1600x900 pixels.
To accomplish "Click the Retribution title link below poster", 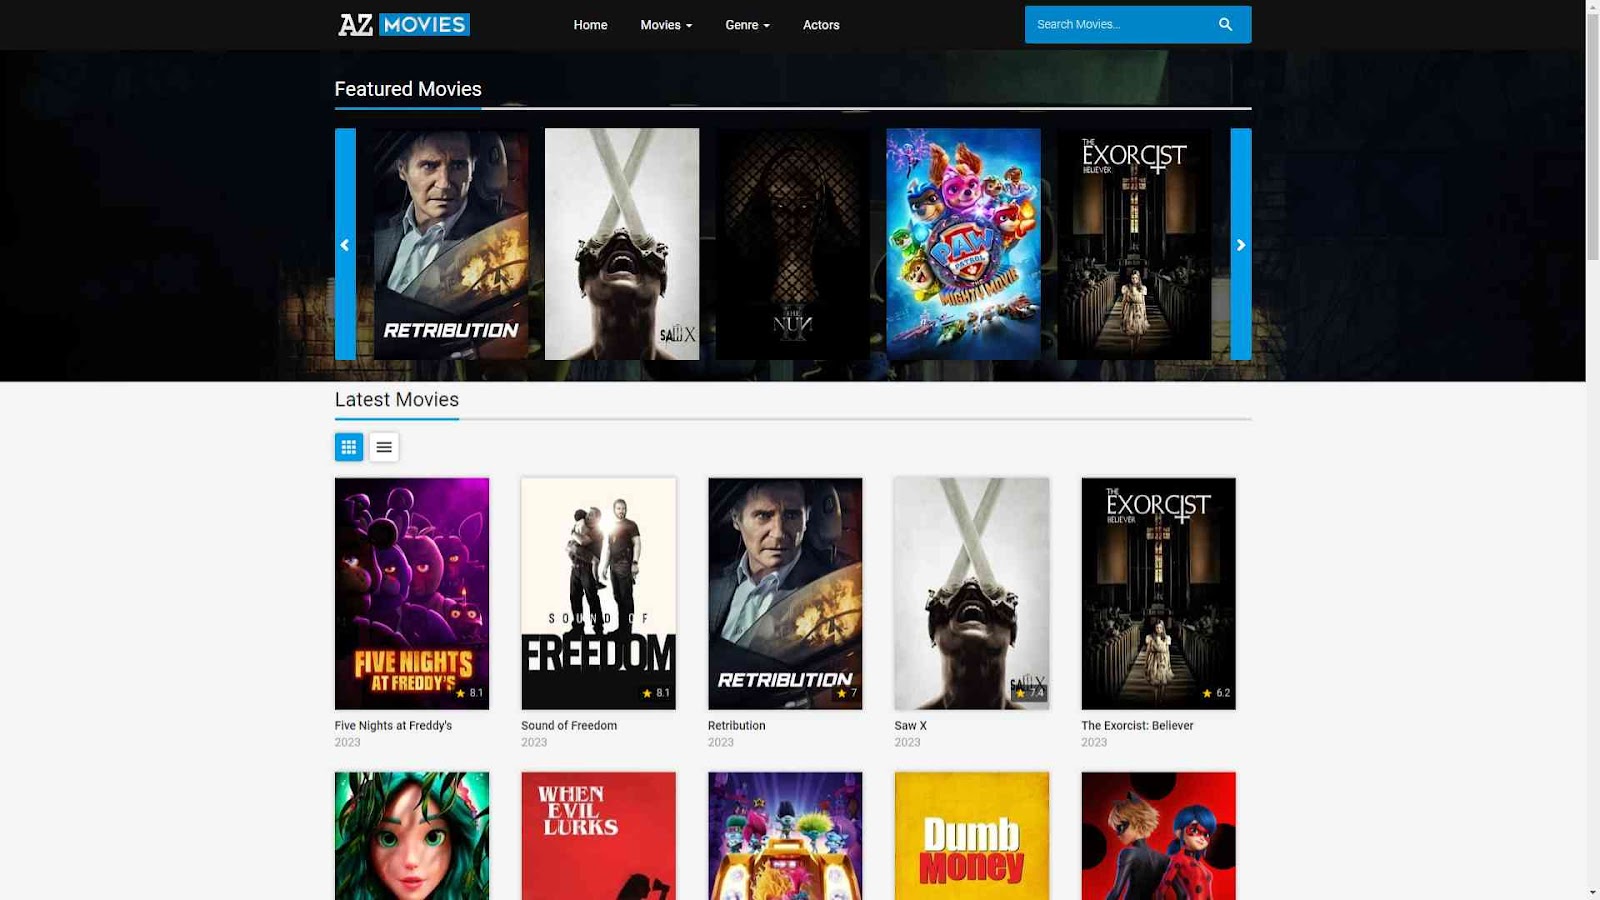I will point(737,726).
